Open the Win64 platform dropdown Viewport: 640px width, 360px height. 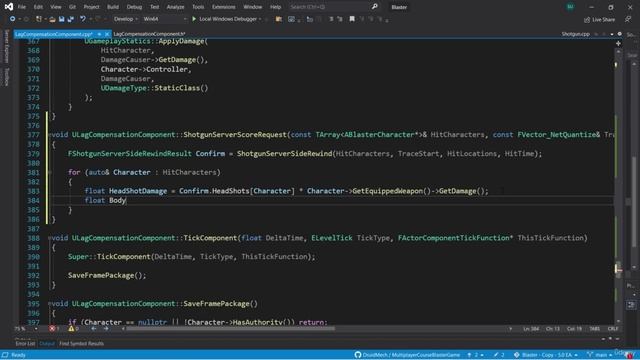pos(164,19)
